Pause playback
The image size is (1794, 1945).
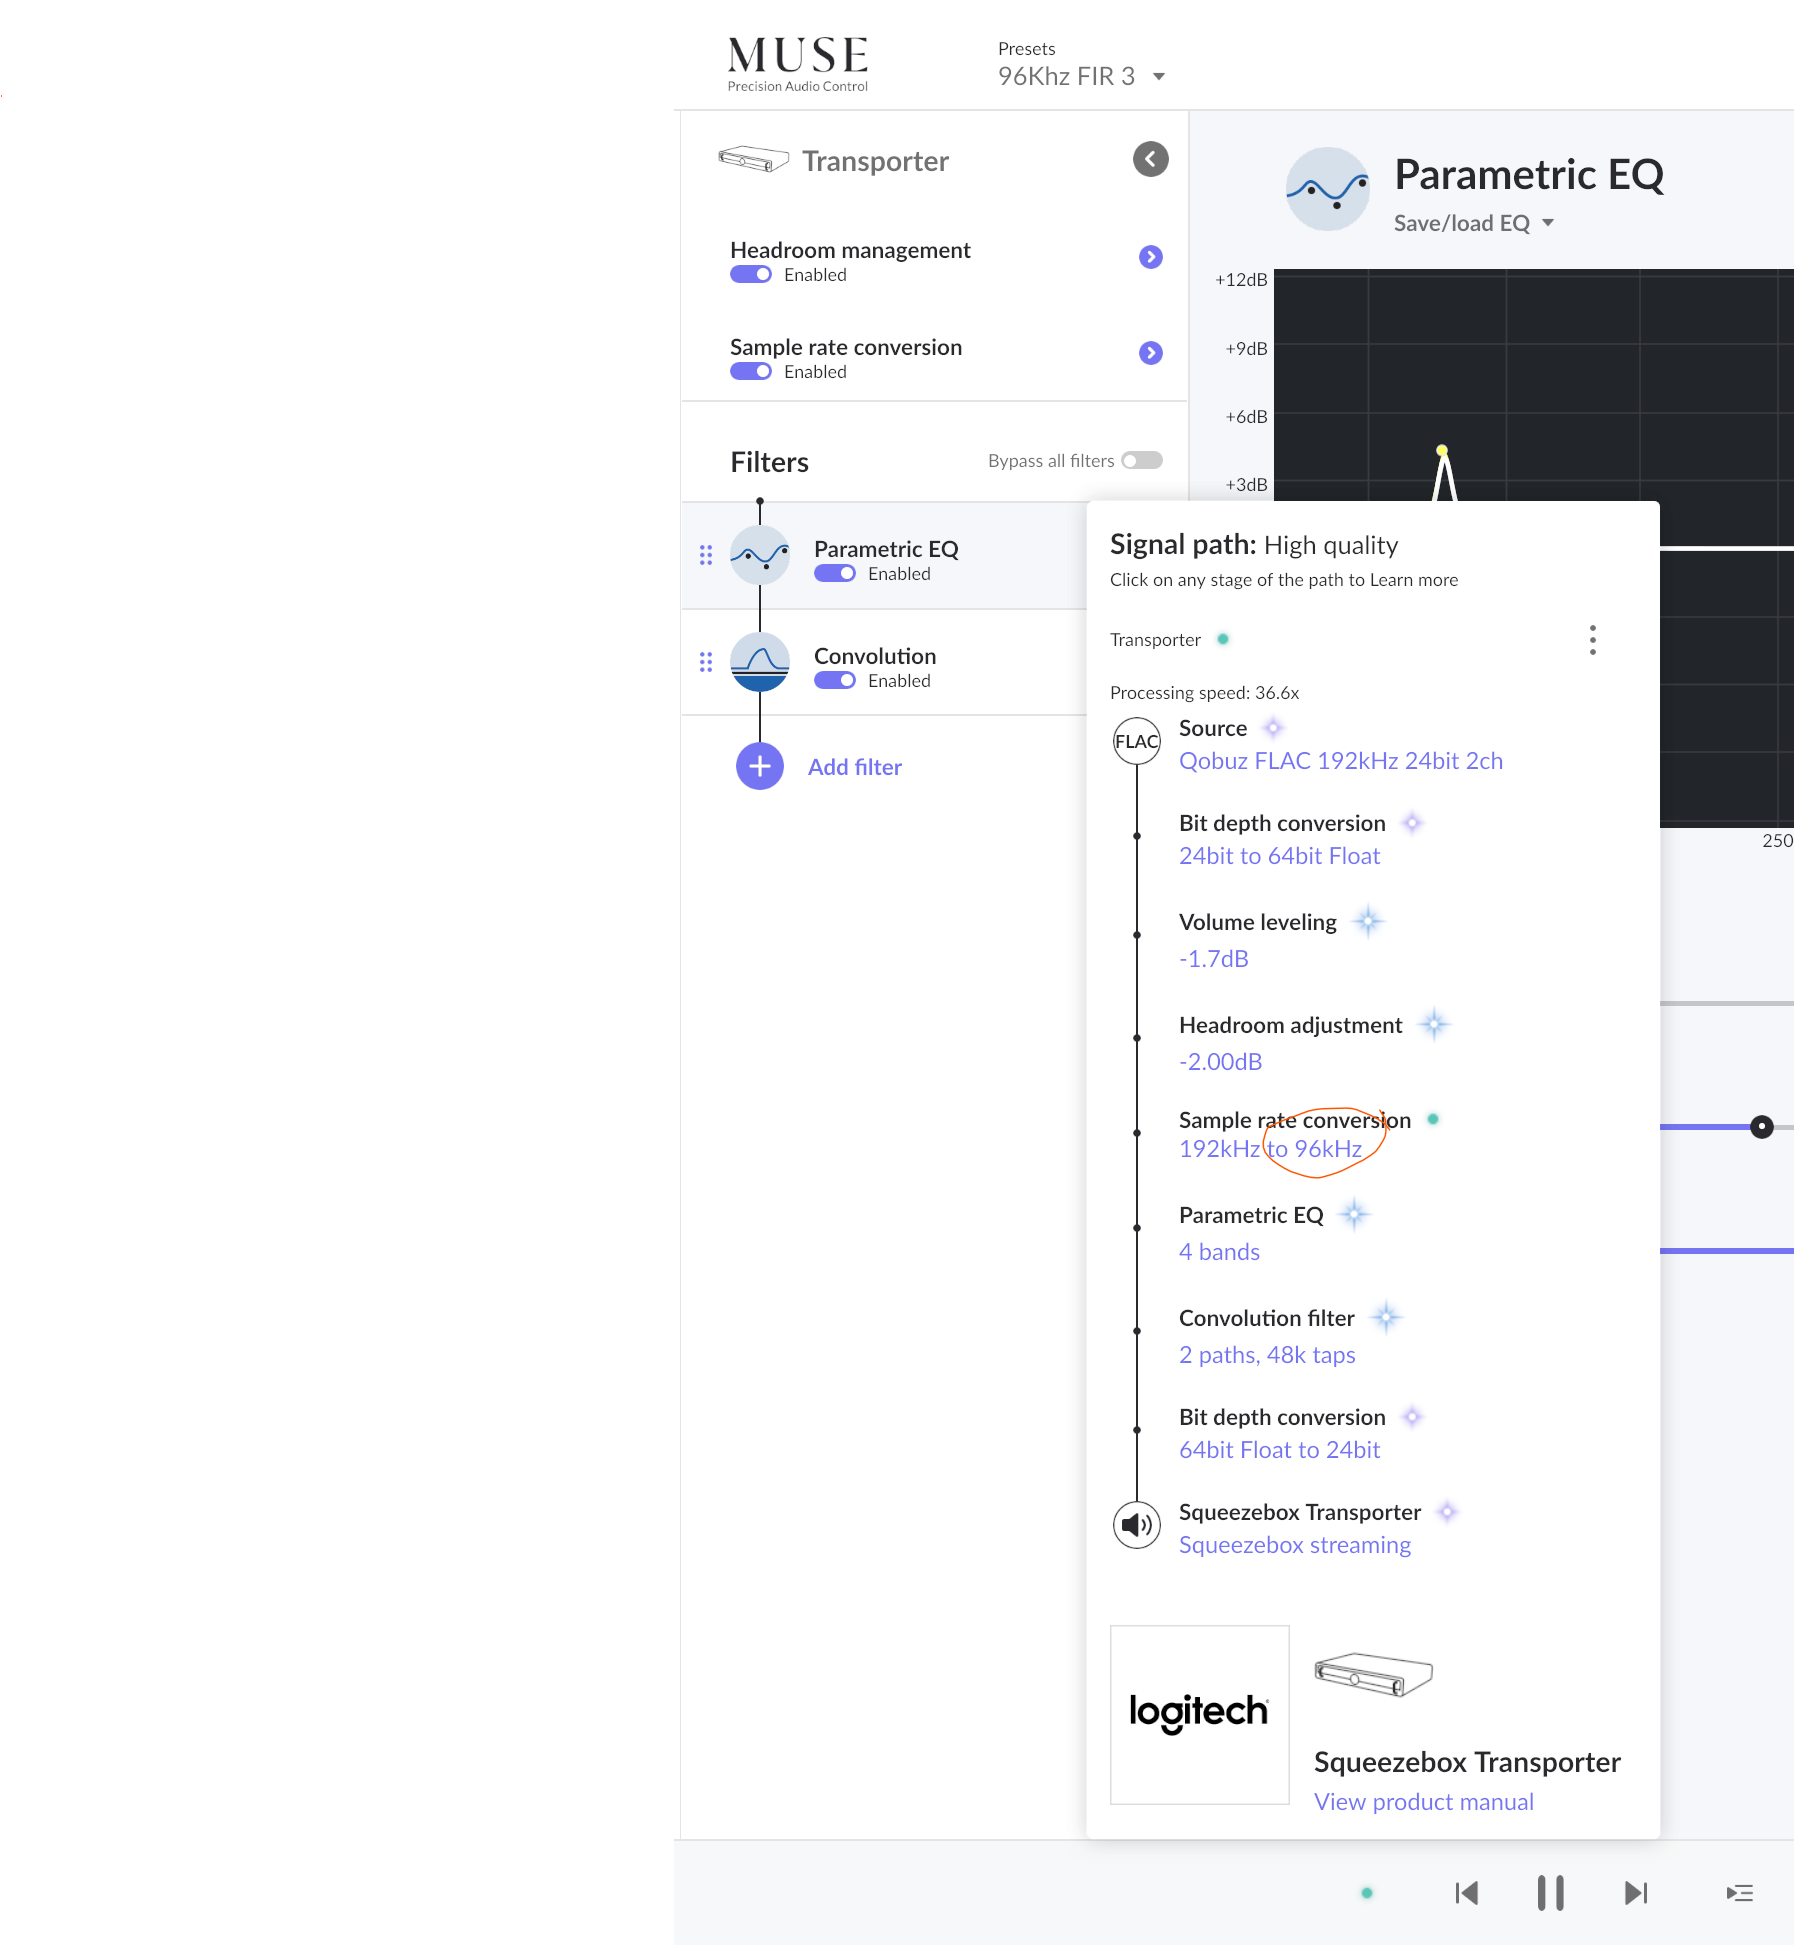(x=1550, y=1893)
